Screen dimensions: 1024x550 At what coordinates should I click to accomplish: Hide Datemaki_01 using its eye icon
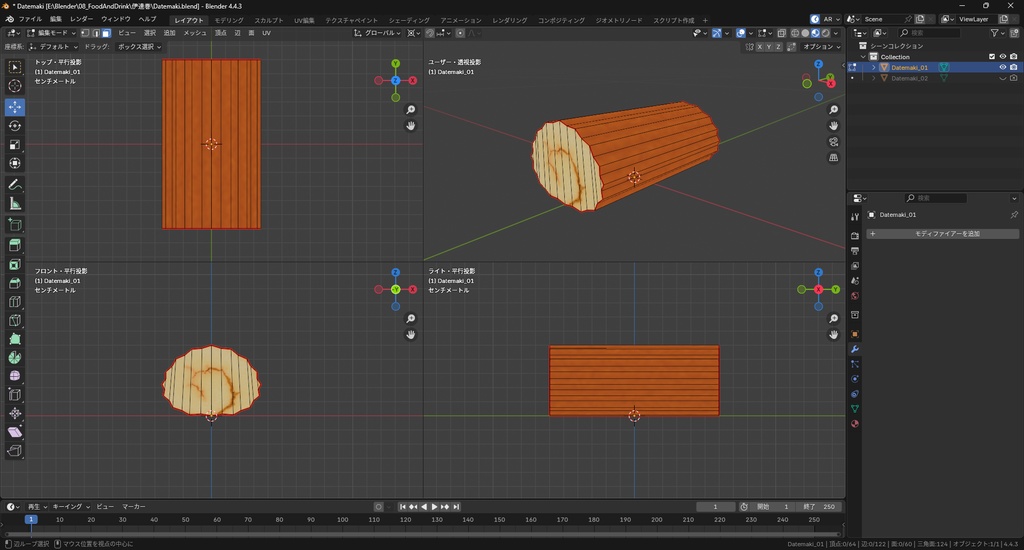(1002, 67)
